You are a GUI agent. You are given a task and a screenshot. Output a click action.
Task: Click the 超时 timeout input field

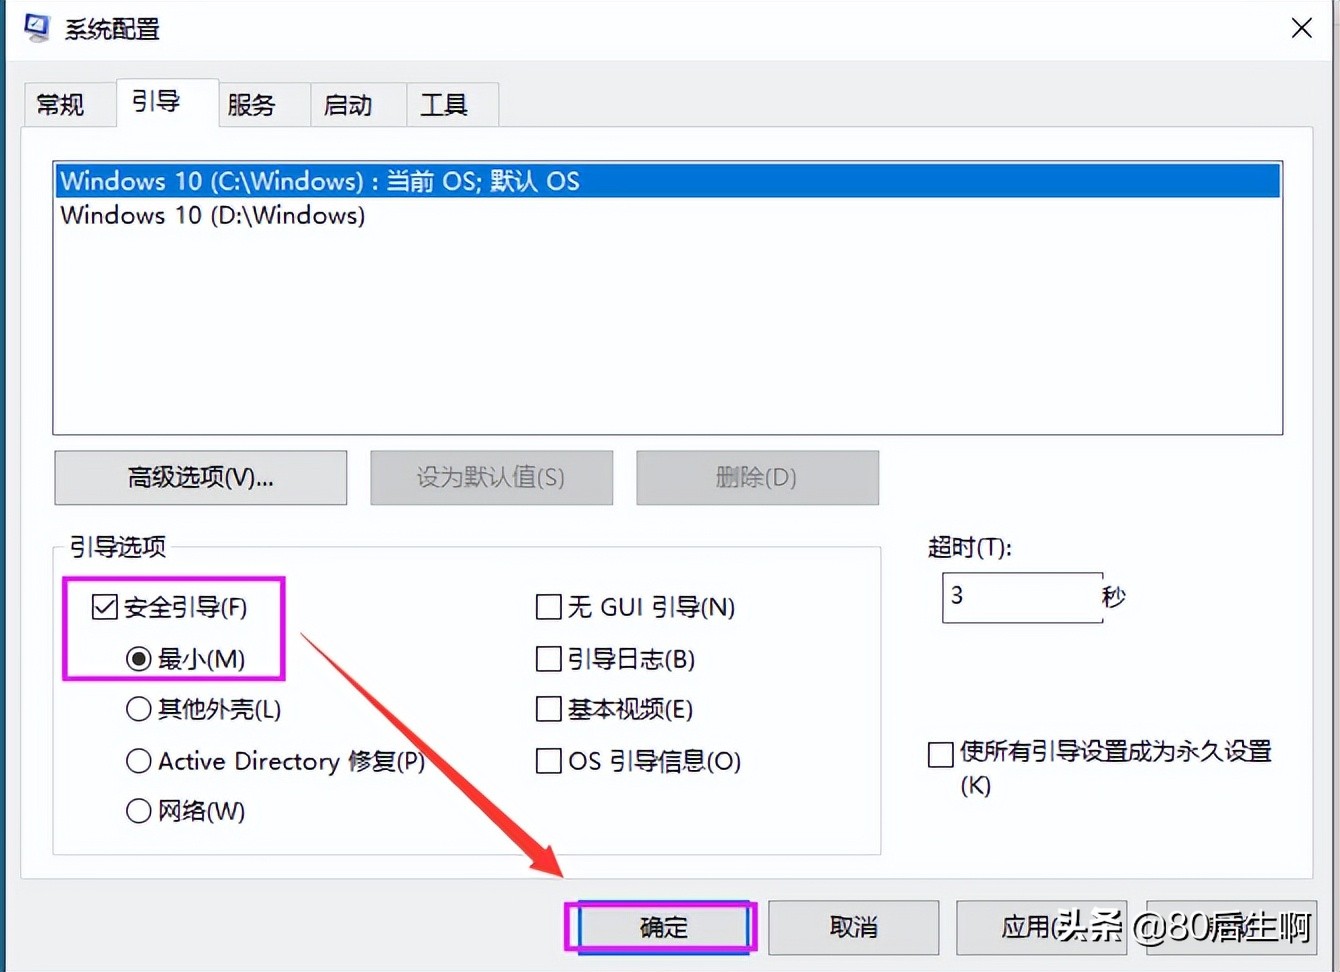[x=1022, y=596]
